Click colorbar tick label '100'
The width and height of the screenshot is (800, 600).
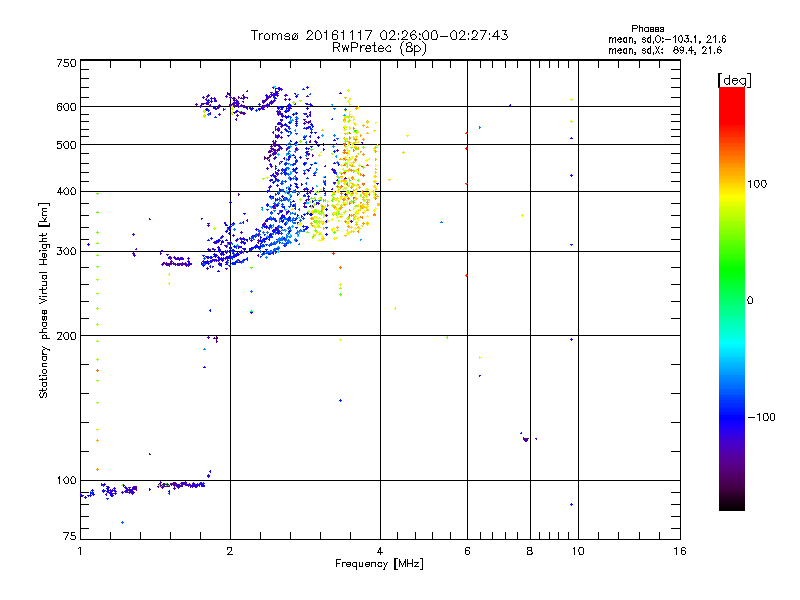pos(757,184)
